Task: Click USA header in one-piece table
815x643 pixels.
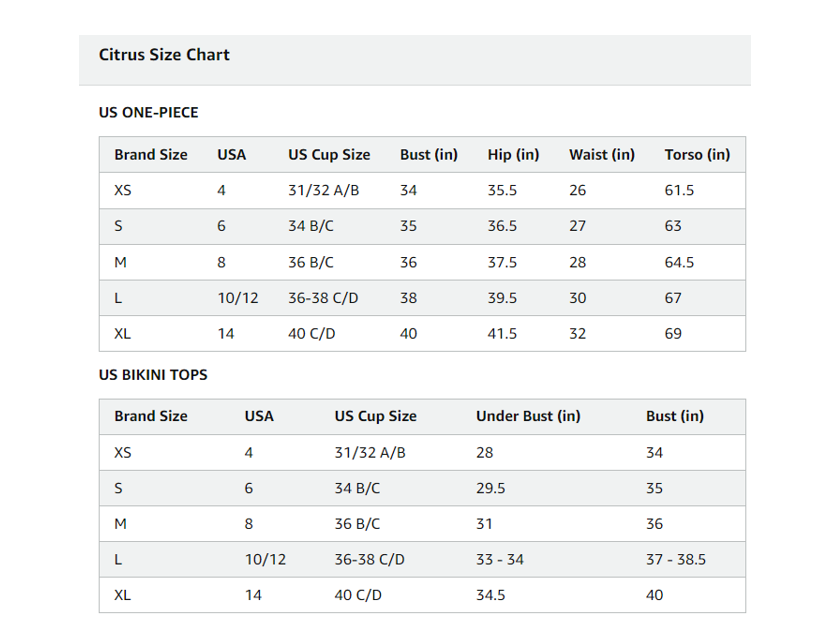Action: [x=231, y=155]
